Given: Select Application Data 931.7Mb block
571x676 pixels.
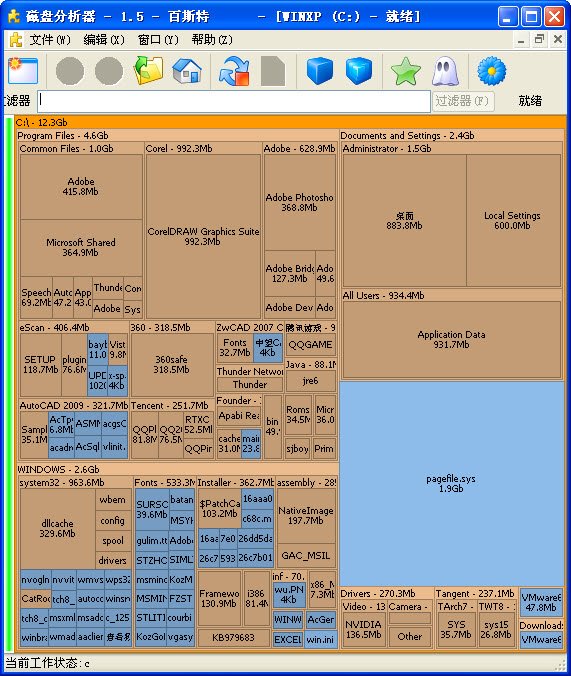Looking at the screenshot, I should [452, 339].
